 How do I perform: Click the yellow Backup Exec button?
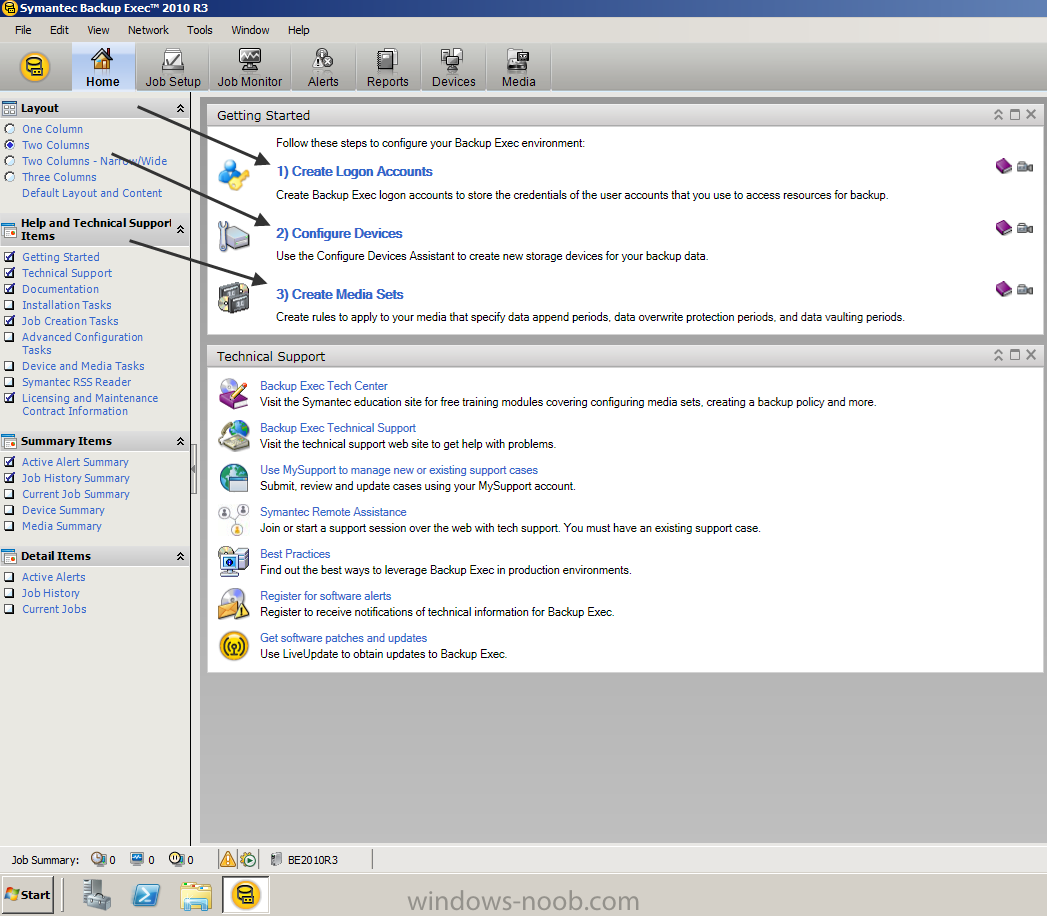(x=35, y=67)
